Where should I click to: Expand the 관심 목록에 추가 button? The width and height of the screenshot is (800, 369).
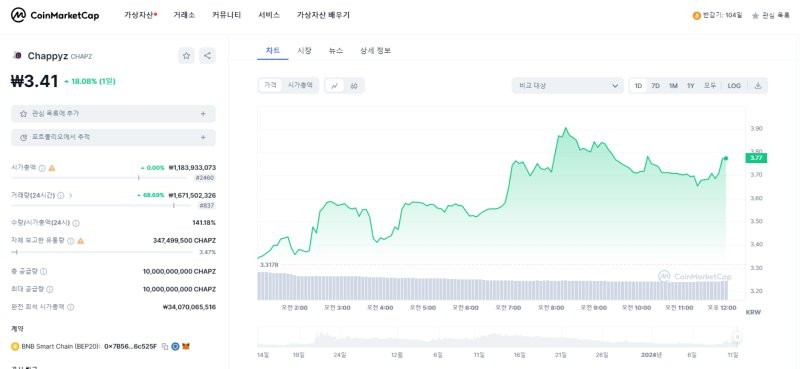point(113,114)
